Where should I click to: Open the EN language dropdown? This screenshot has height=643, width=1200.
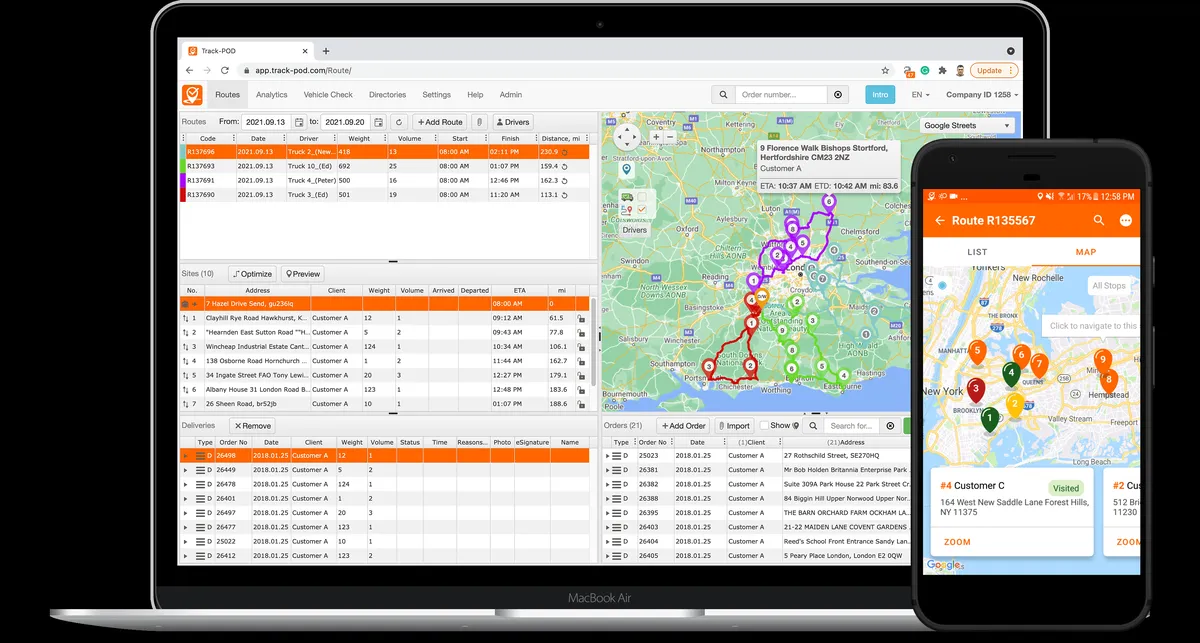click(920, 95)
